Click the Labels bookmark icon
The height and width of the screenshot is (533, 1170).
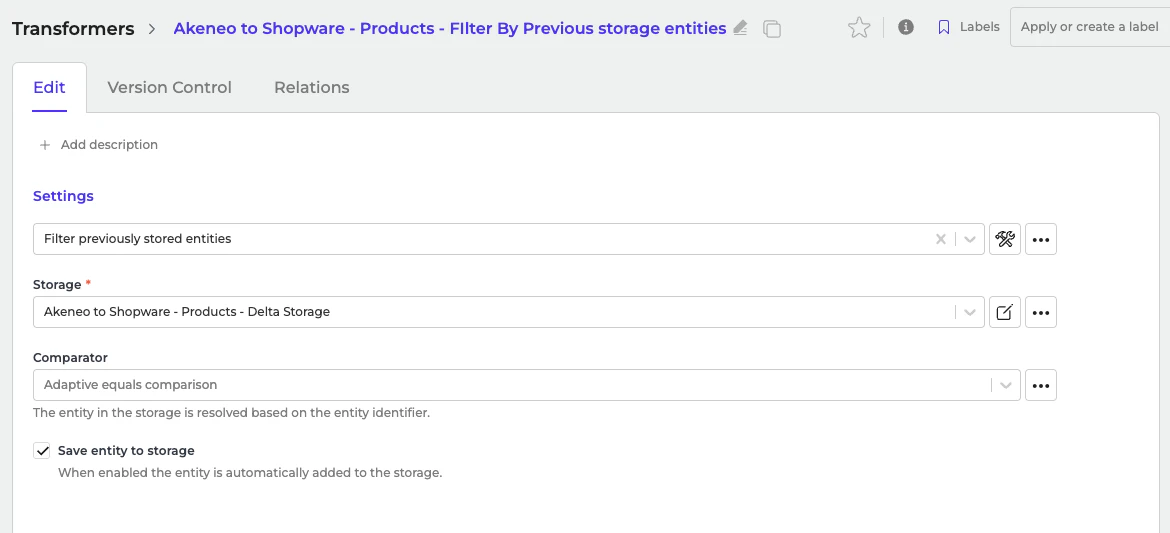click(944, 28)
